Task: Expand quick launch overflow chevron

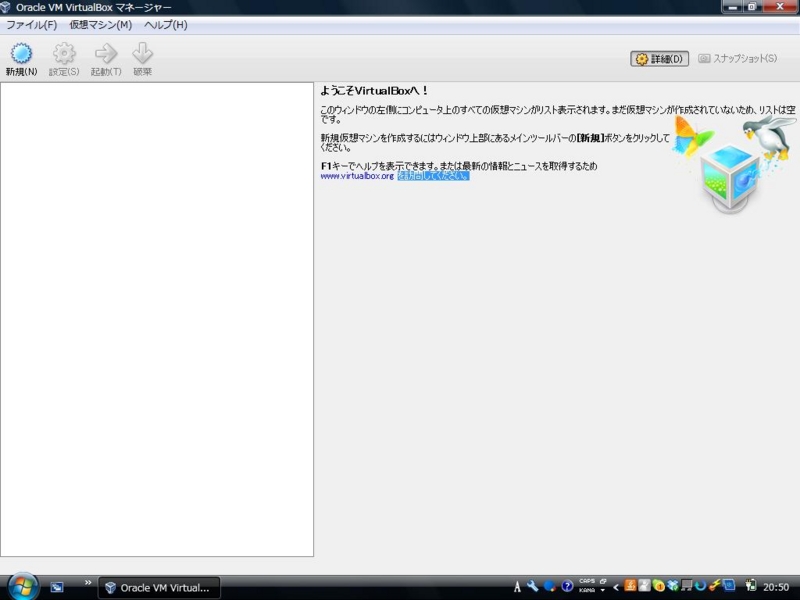Action: 88,583
